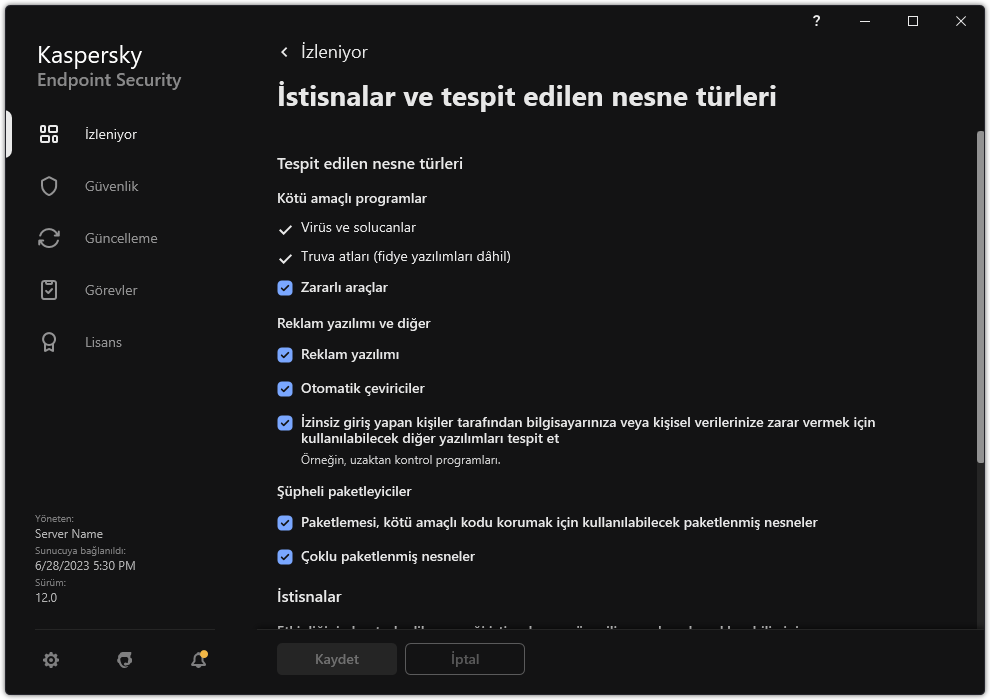This screenshot has width=990, height=700.
Task: Open the settings gear icon
Action: pos(50,659)
